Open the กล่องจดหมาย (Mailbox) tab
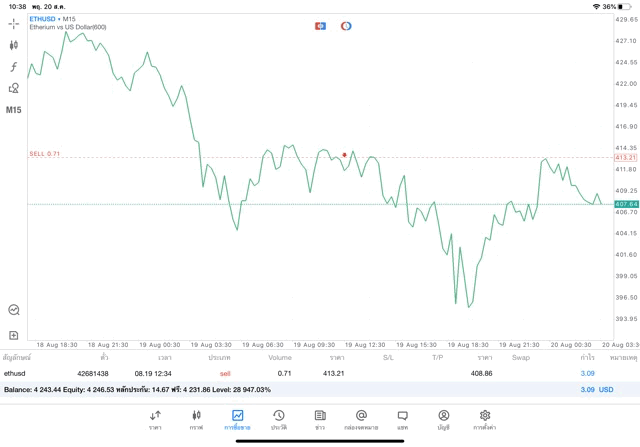 (361, 419)
